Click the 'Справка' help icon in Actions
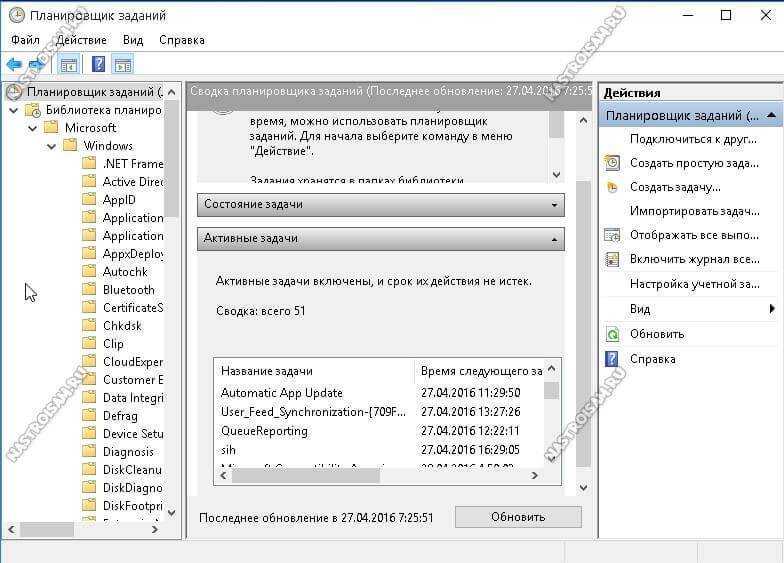 pos(612,359)
